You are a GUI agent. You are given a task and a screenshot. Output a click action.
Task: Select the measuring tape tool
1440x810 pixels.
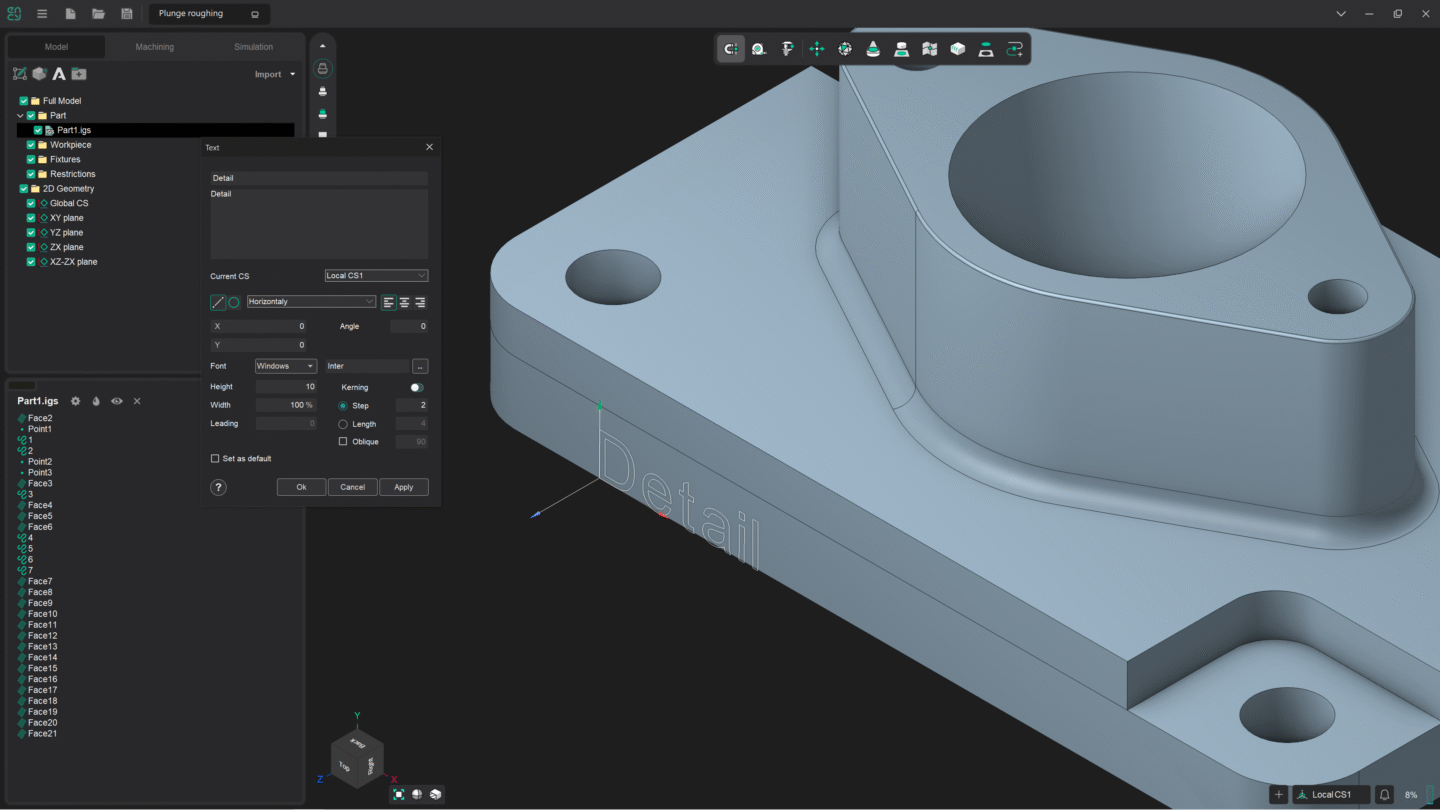[758, 48]
